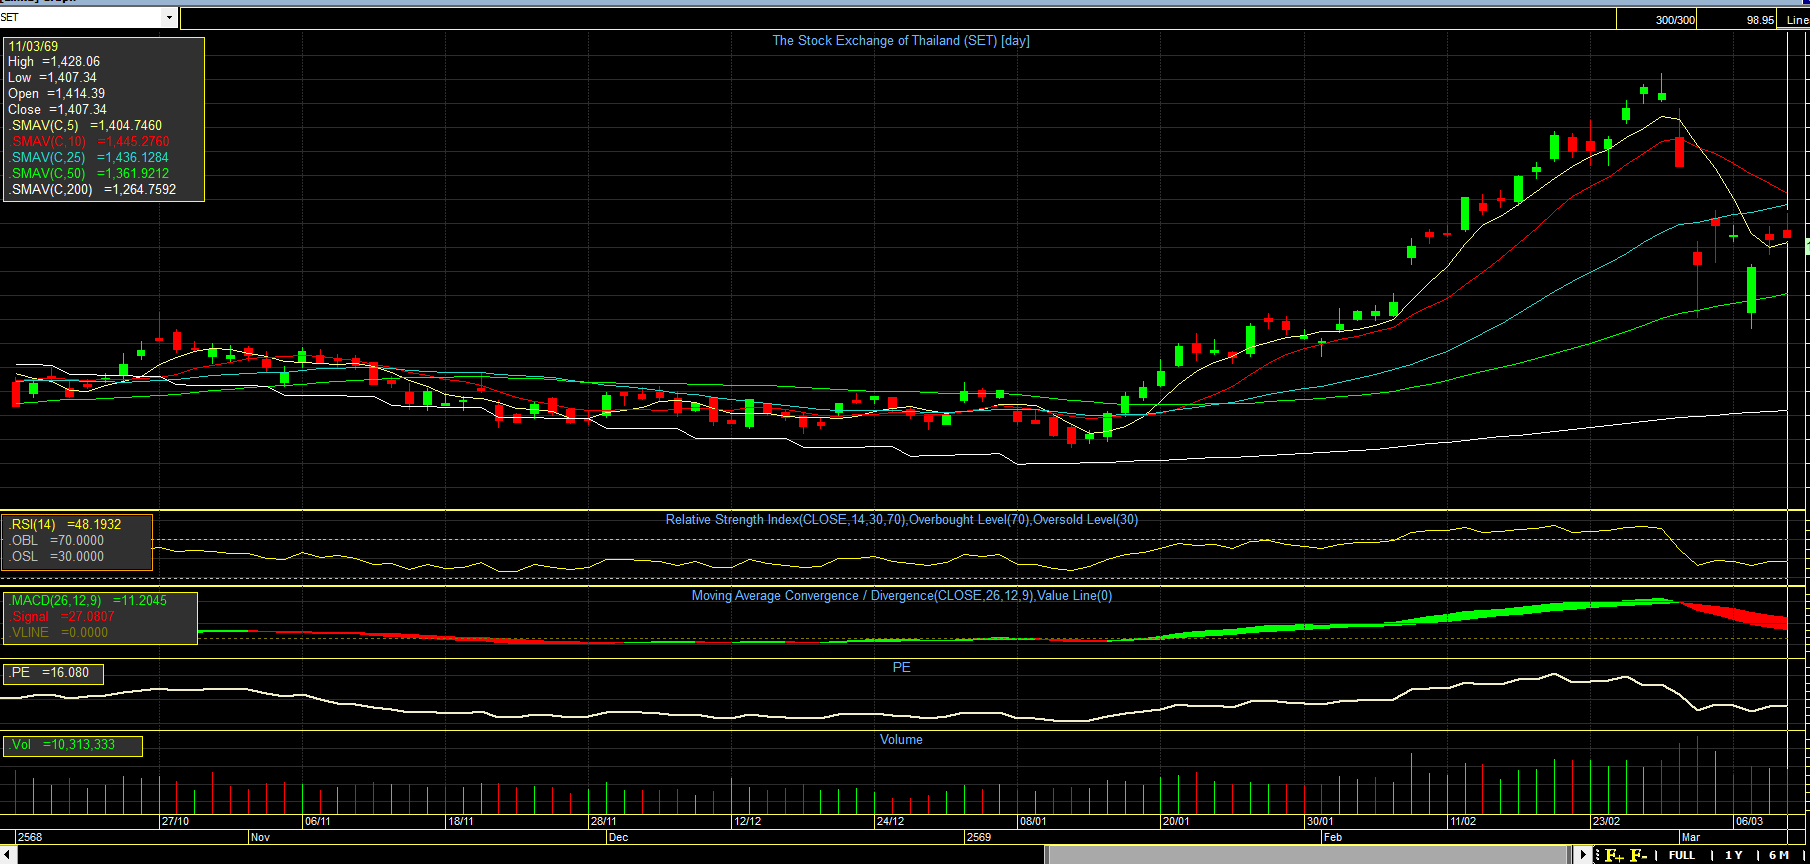Click the F- zoom out icon

click(x=1639, y=855)
